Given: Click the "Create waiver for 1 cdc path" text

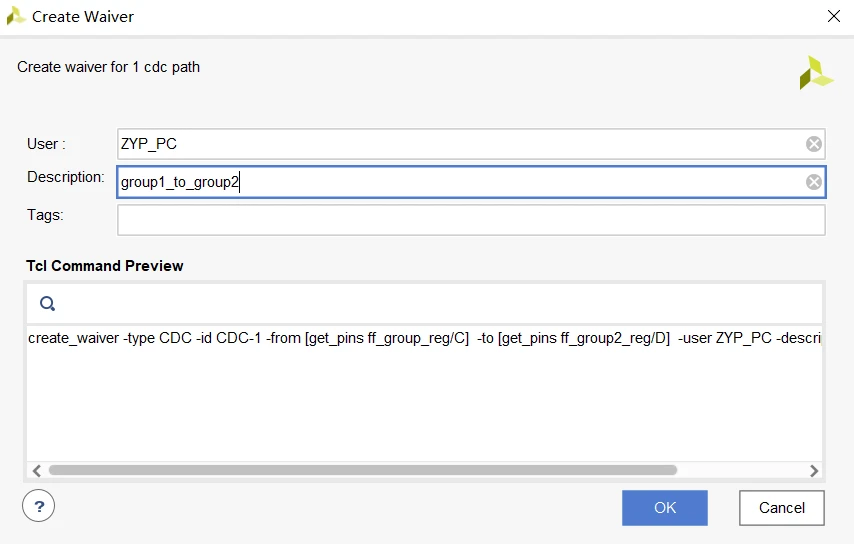Looking at the screenshot, I should (108, 67).
